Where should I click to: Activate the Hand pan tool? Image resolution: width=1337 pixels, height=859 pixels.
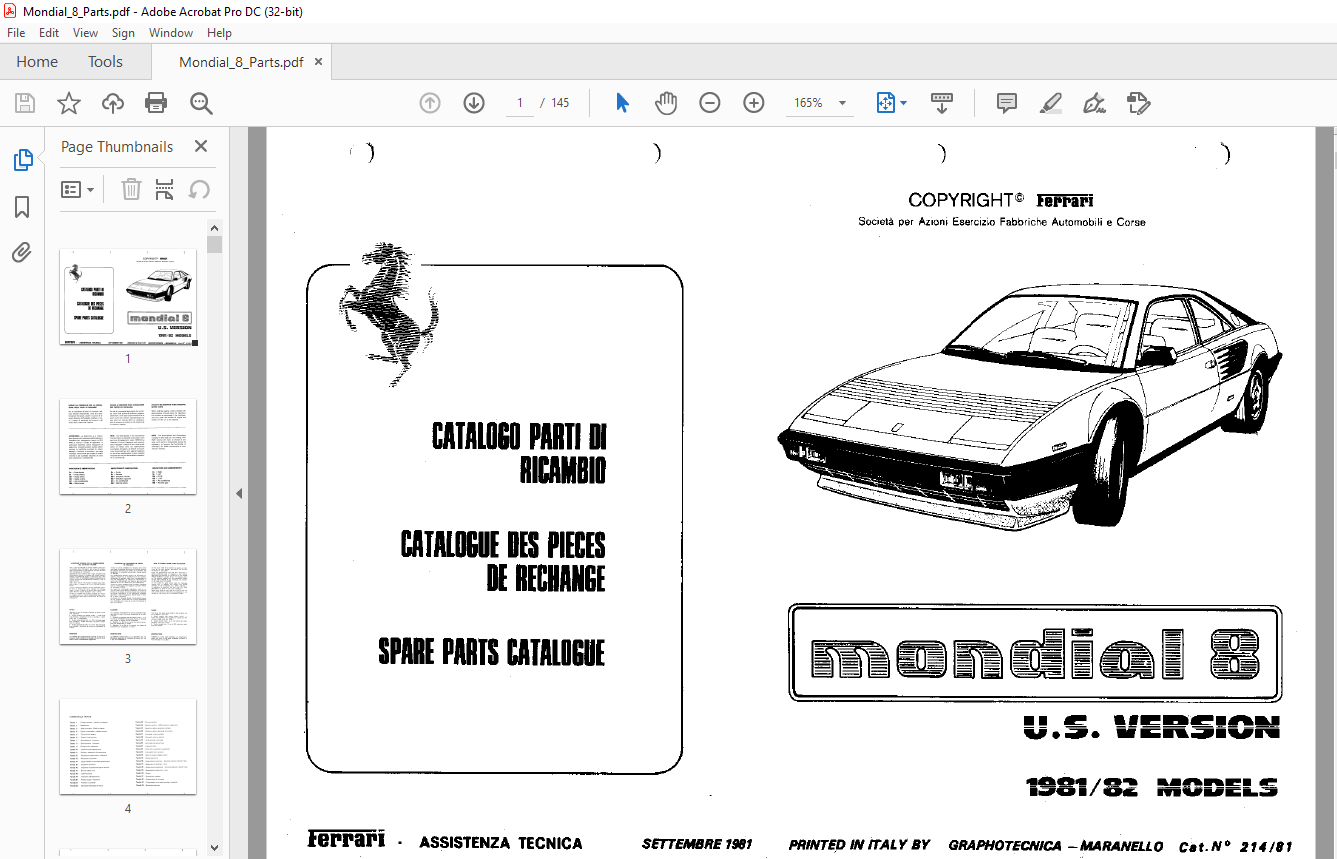click(x=666, y=103)
